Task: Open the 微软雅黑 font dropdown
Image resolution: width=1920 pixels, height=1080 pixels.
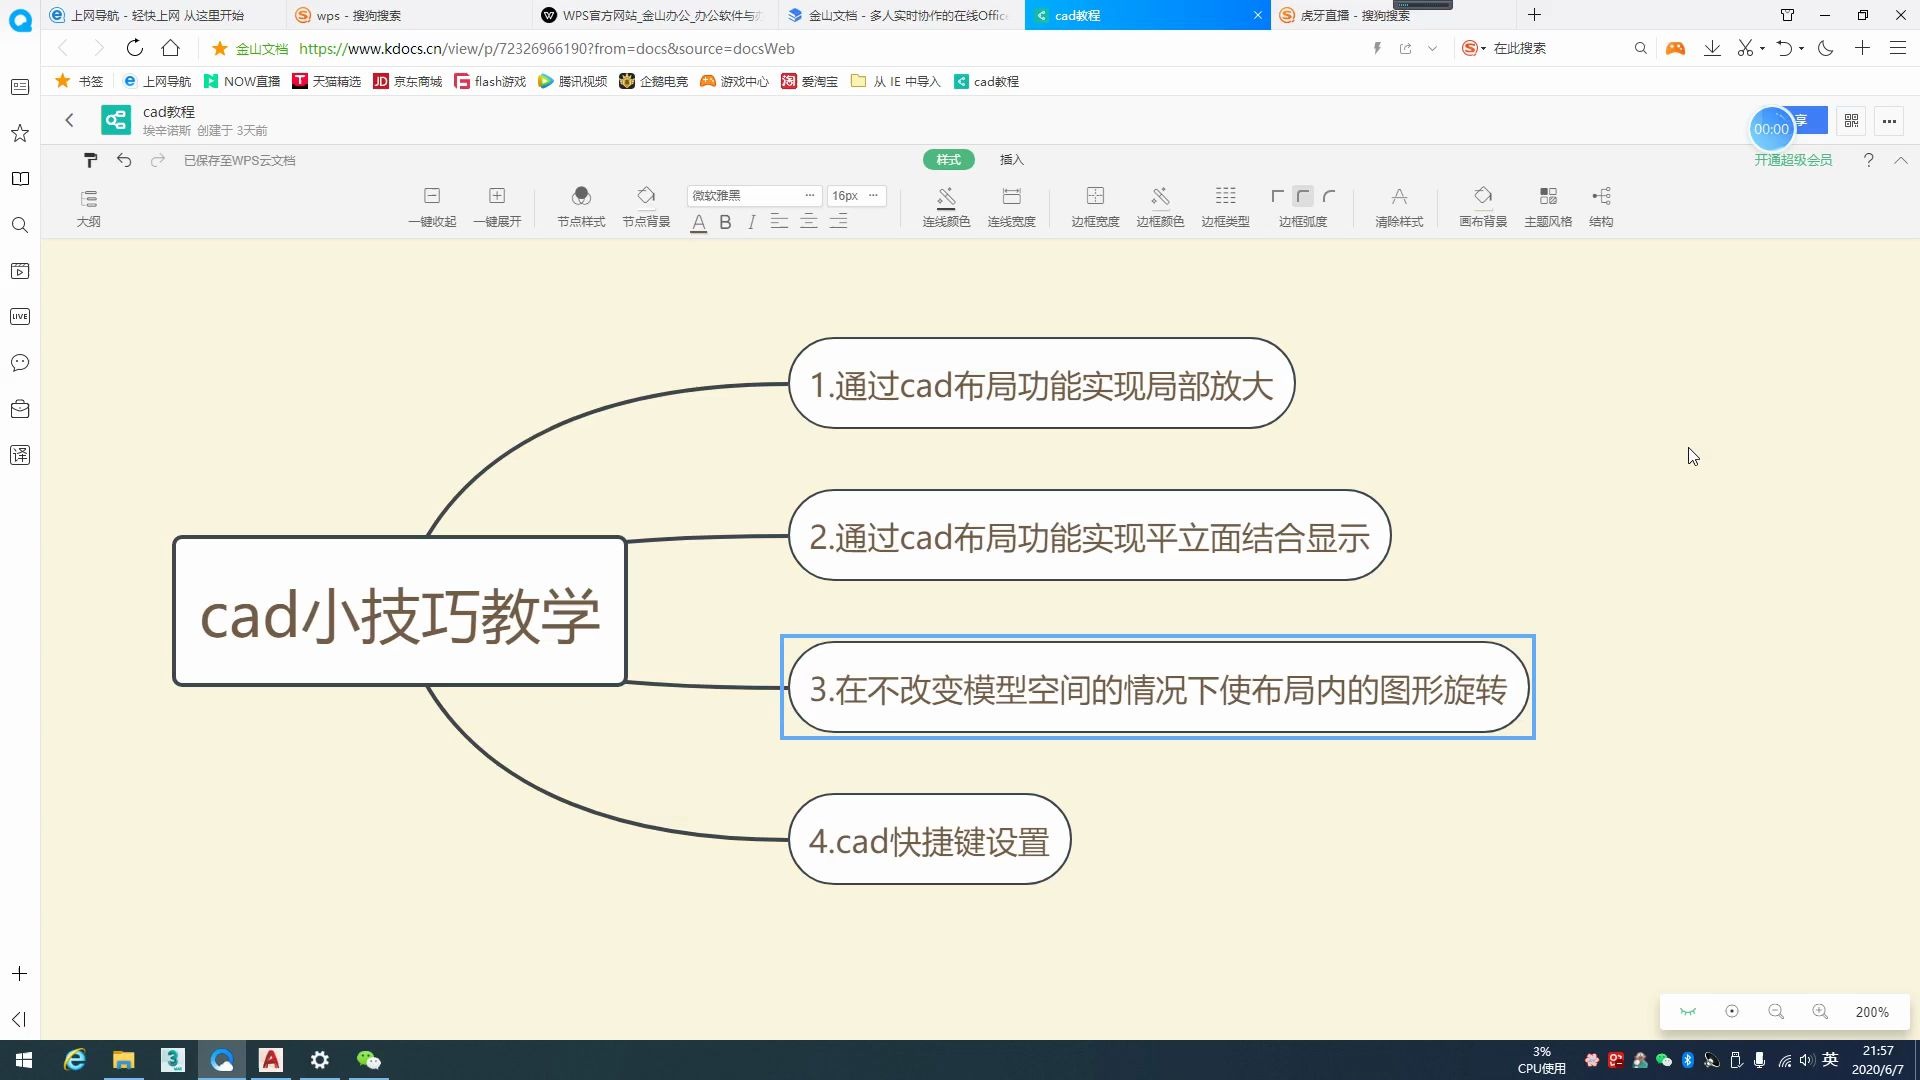Action: (x=753, y=196)
